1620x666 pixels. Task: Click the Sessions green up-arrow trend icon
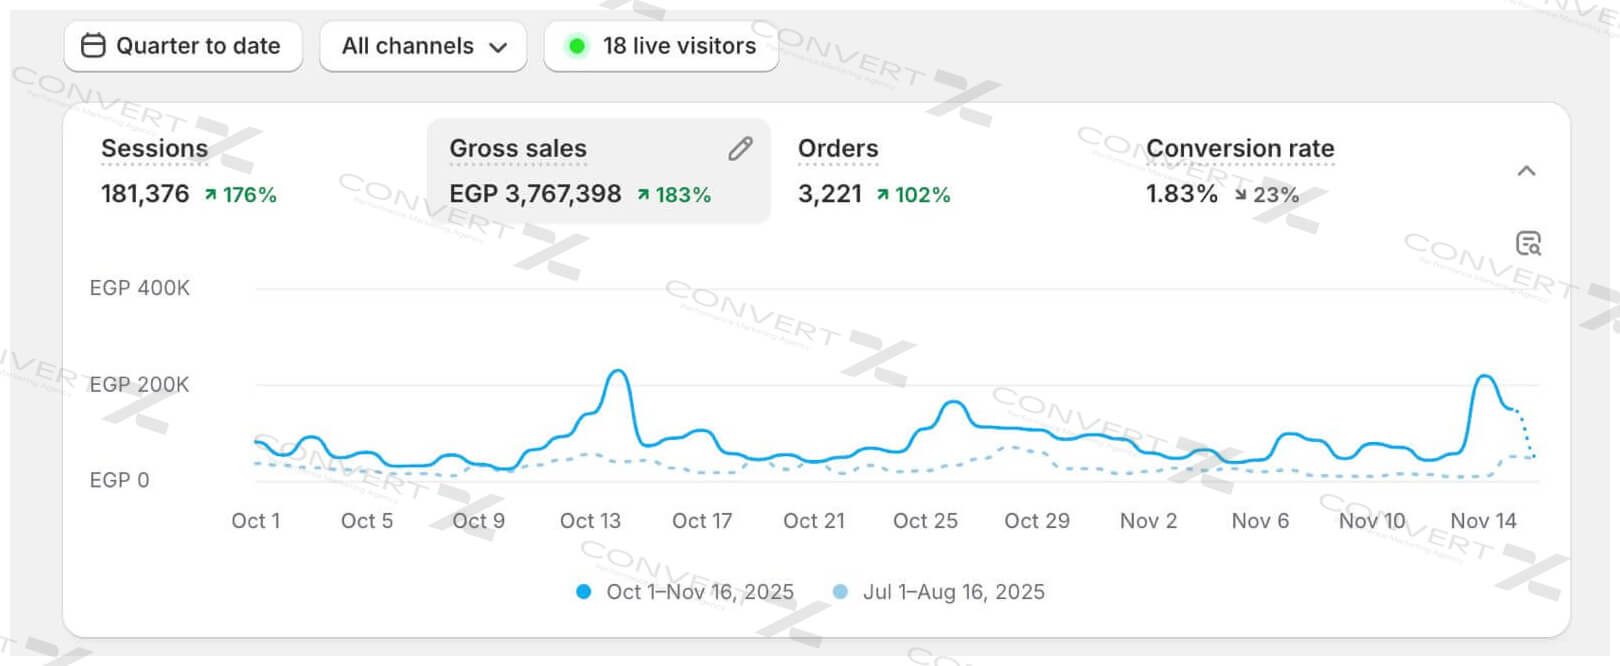tap(211, 195)
